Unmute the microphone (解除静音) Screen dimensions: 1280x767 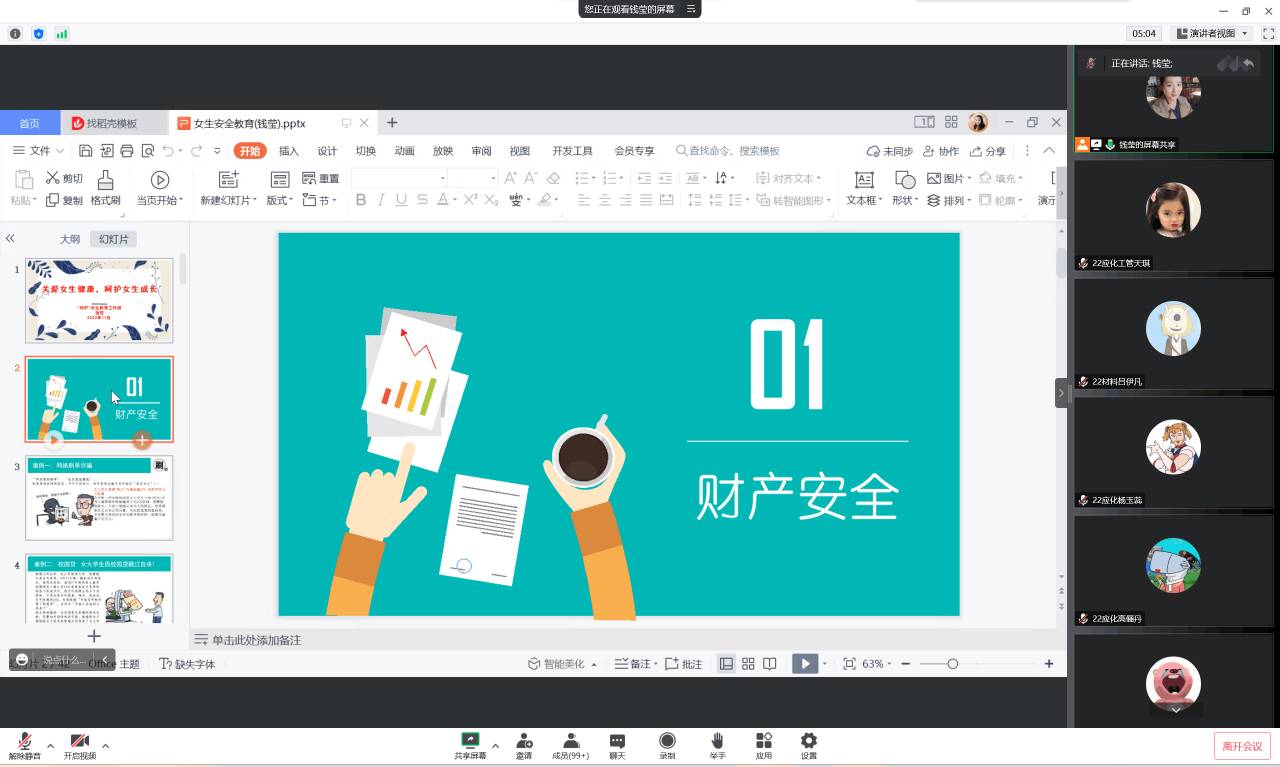click(24, 742)
